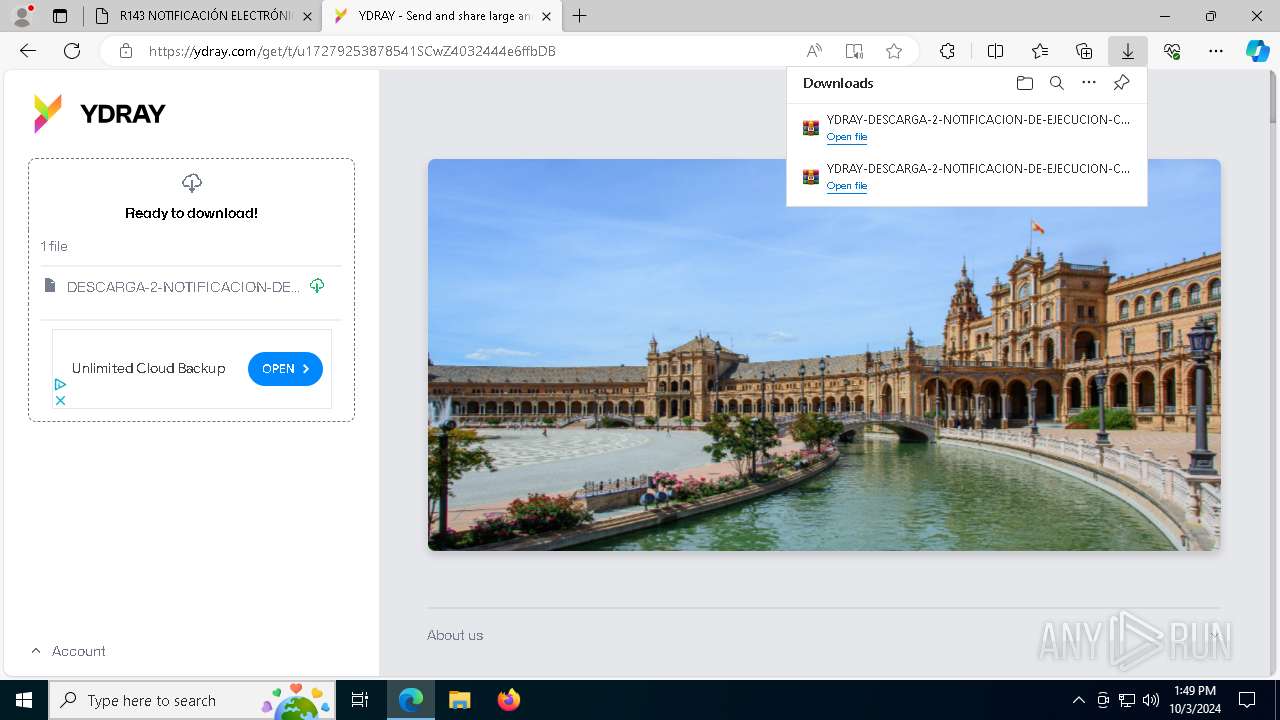Image resolution: width=1280 pixels, height=720 pixels.
Task: Click first YDRAY-DESCARGA-2 download entry name
Action: tap(978, 119)
